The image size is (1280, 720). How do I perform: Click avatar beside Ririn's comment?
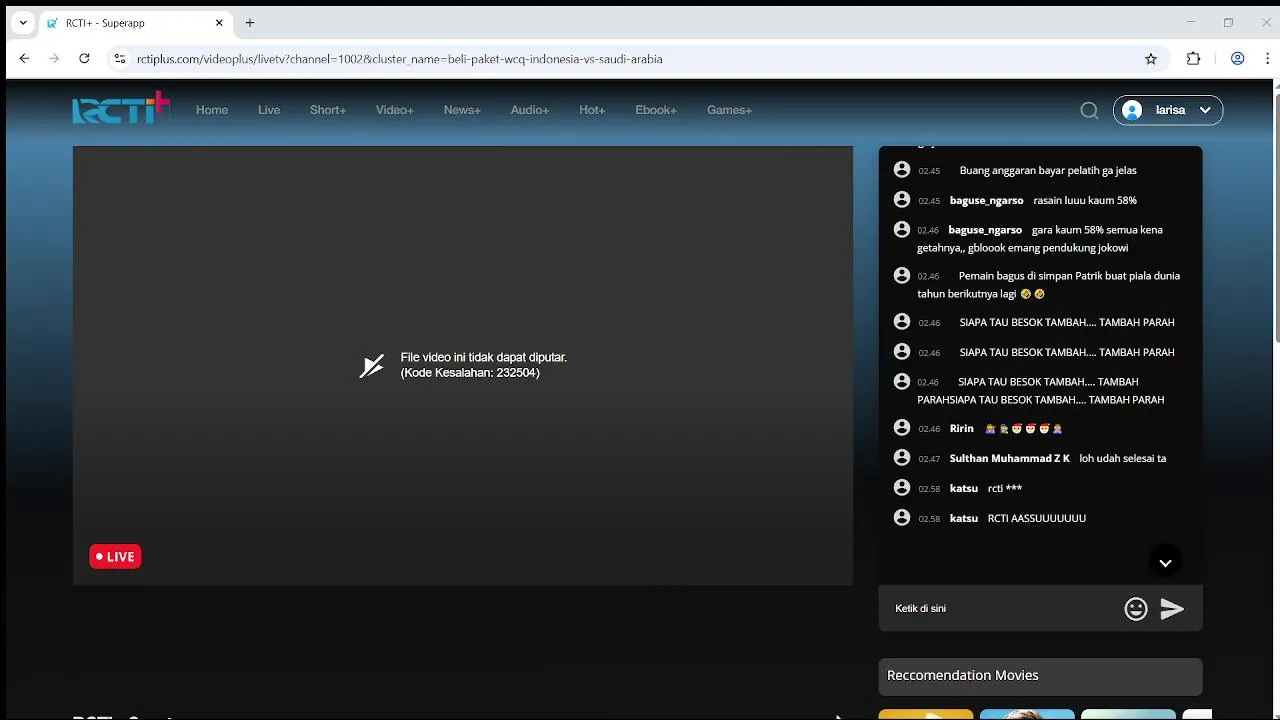(x=902, y=428)
